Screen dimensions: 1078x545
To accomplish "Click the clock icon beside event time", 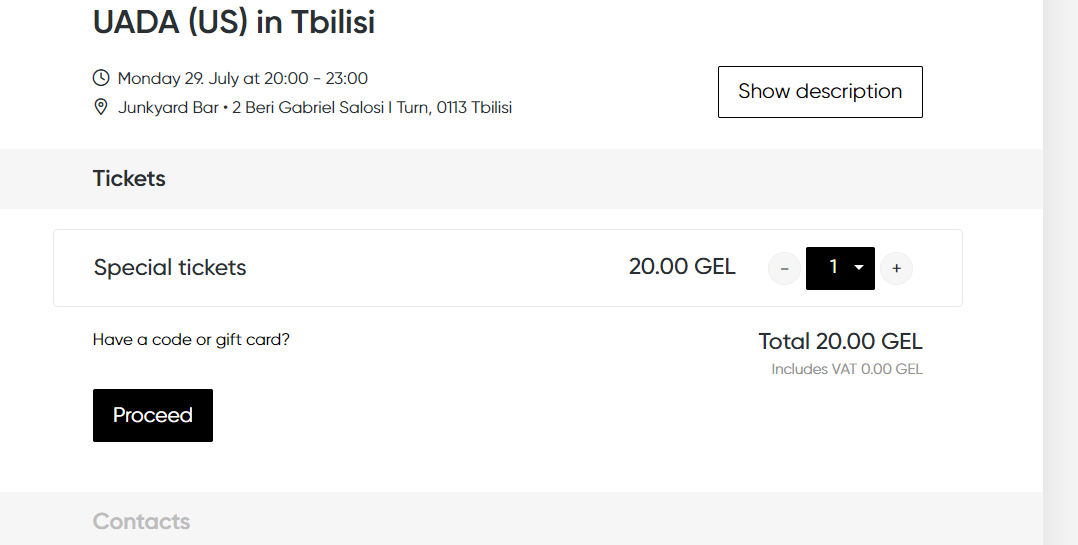I will (x=101, y=78).
